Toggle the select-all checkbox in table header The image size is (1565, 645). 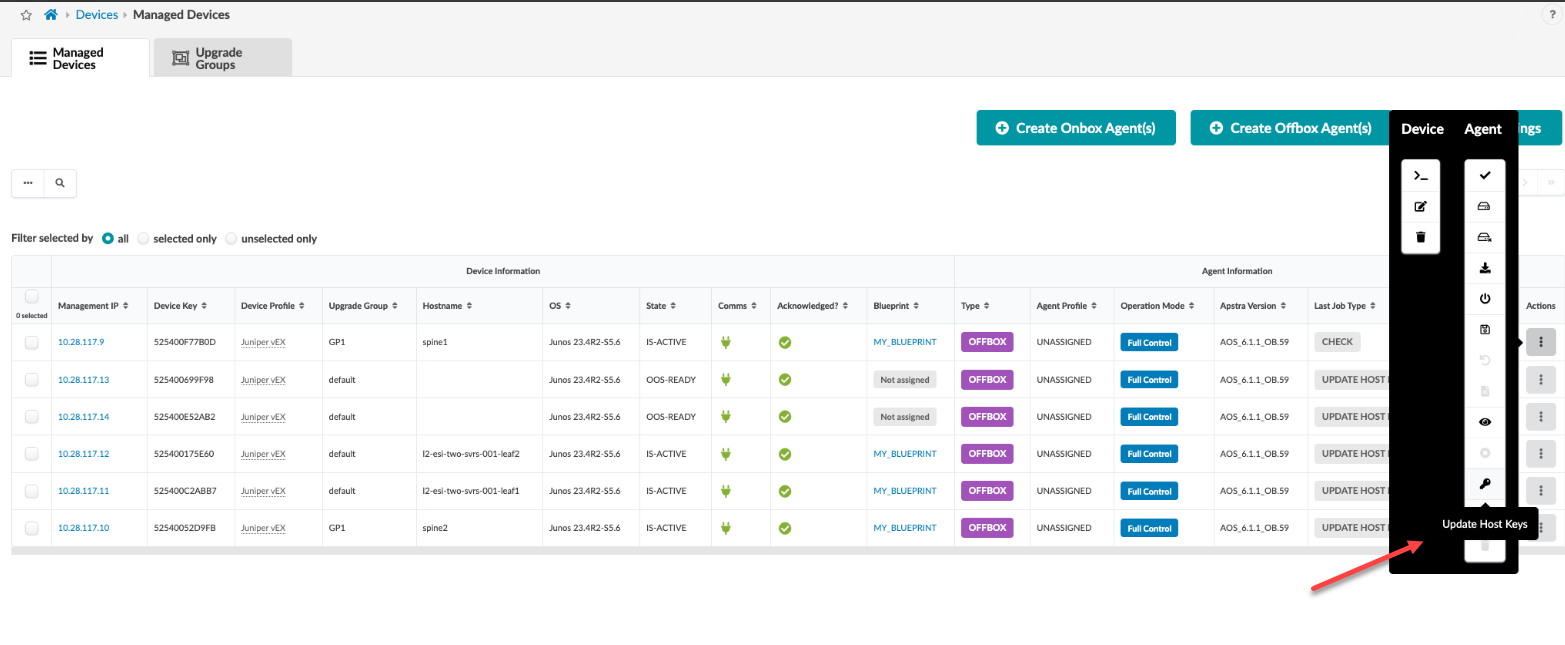click(x=31, y=297)
